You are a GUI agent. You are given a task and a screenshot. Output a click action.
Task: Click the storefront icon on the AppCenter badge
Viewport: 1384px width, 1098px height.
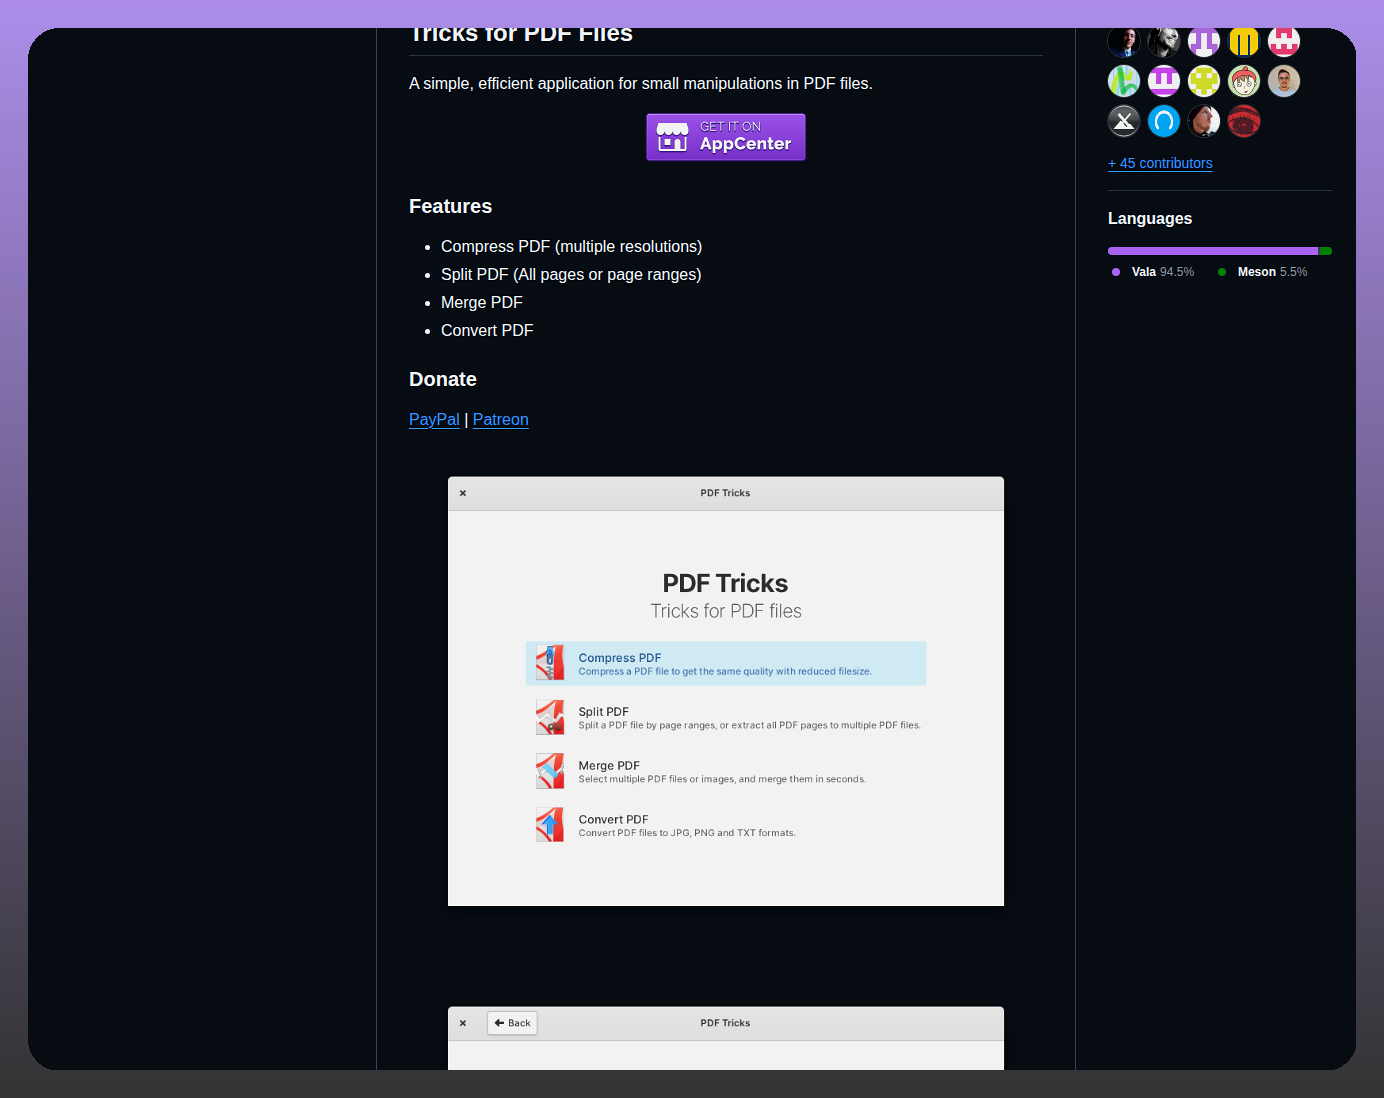pos(673,137)
